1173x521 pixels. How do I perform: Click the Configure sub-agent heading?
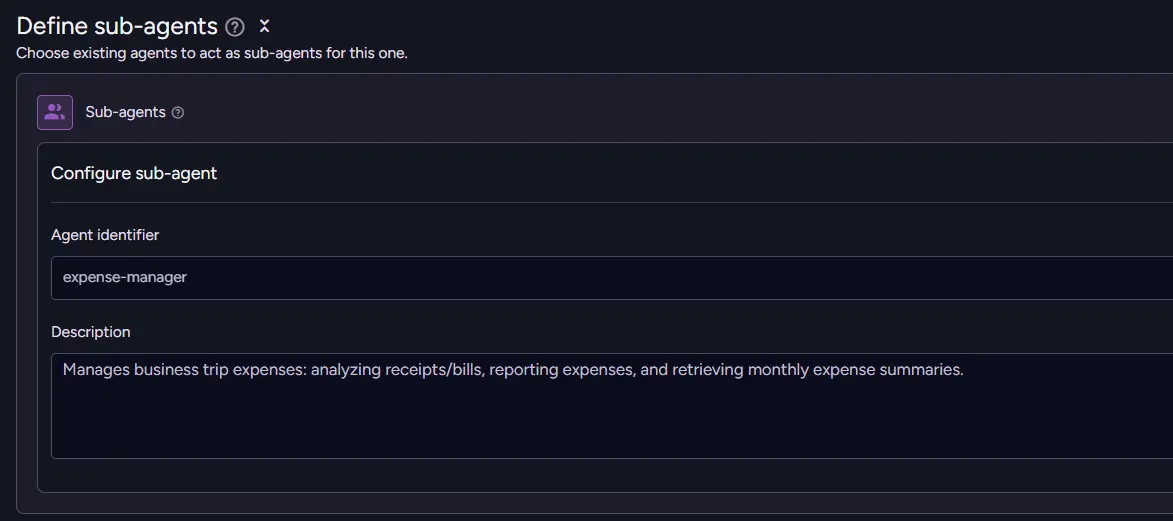(134, 173)
